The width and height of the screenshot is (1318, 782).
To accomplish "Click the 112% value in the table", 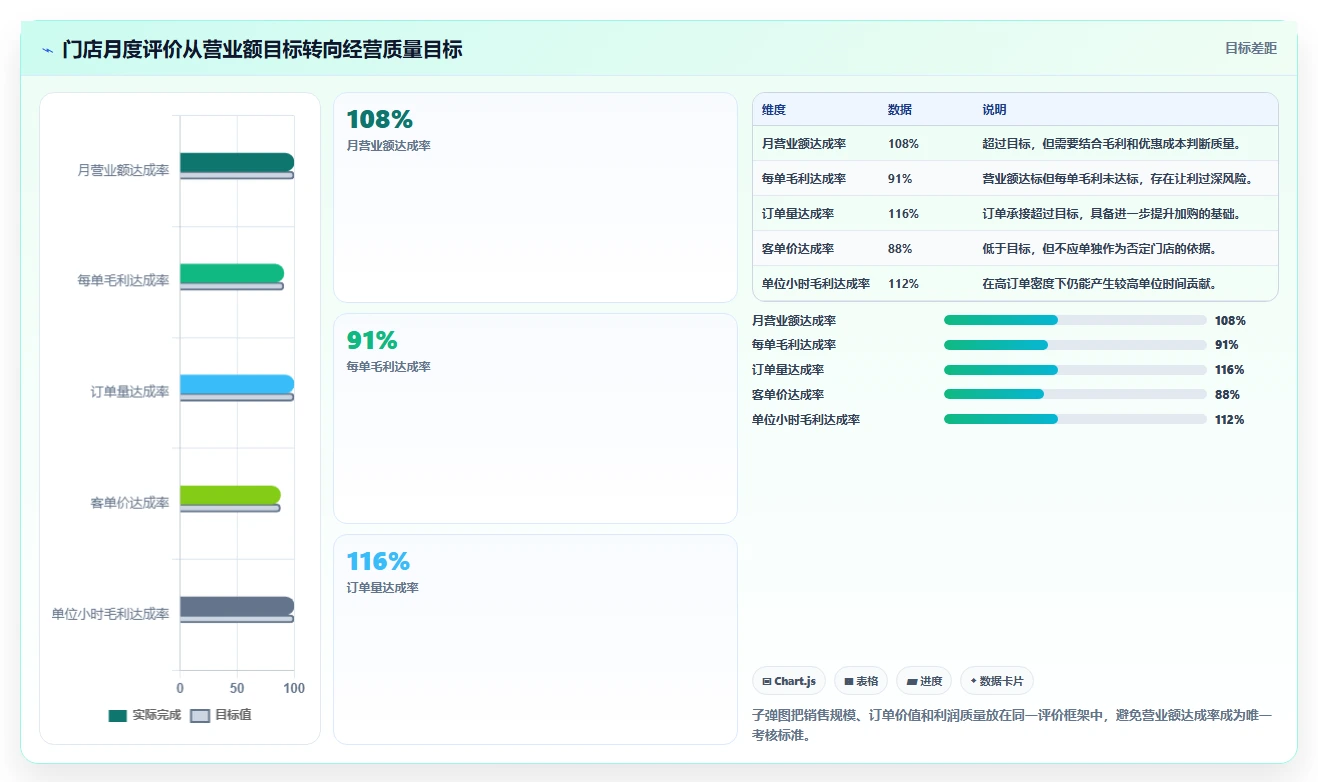I will [x=903, y=284].
